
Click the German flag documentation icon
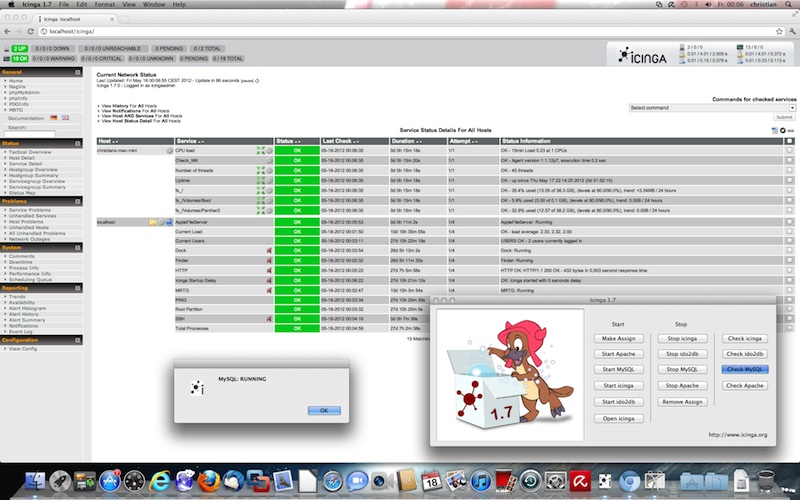pos(54,118)
